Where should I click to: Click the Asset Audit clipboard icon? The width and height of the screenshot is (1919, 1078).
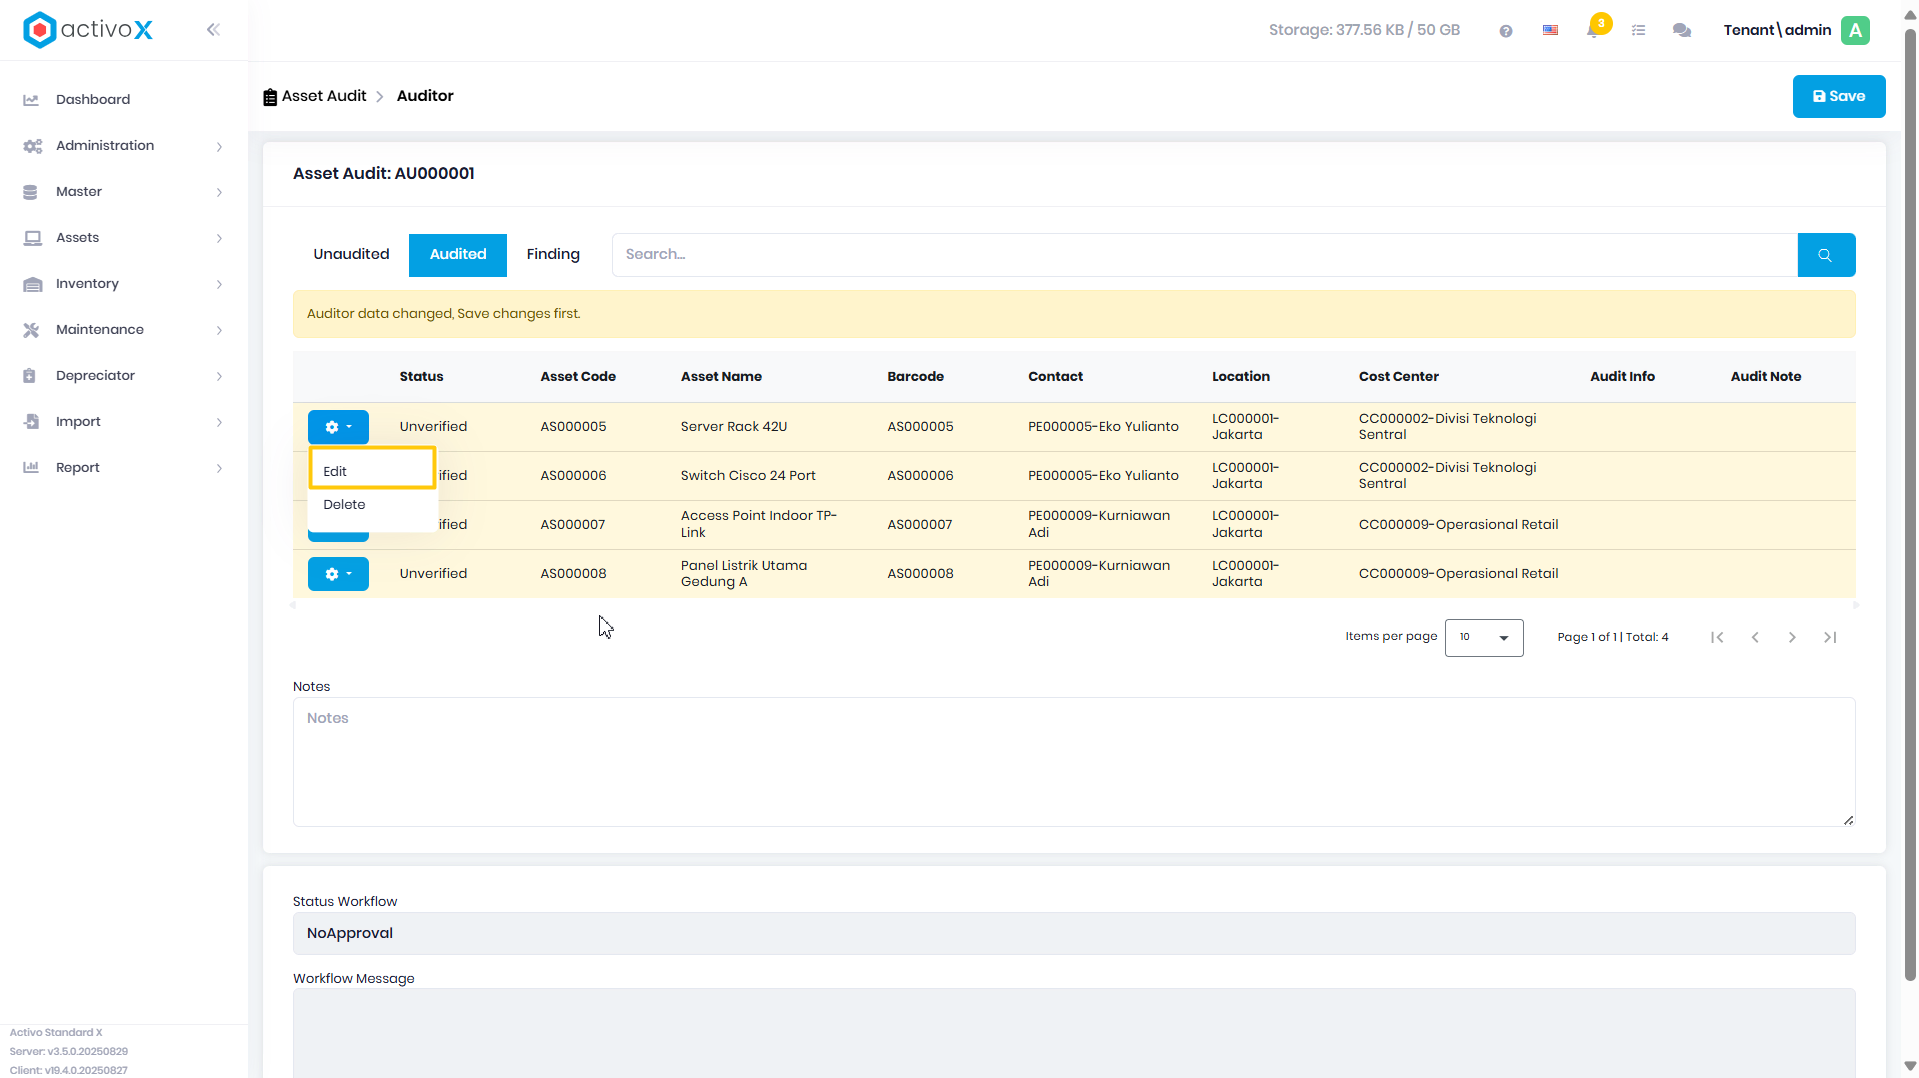(x=270, y=97)
